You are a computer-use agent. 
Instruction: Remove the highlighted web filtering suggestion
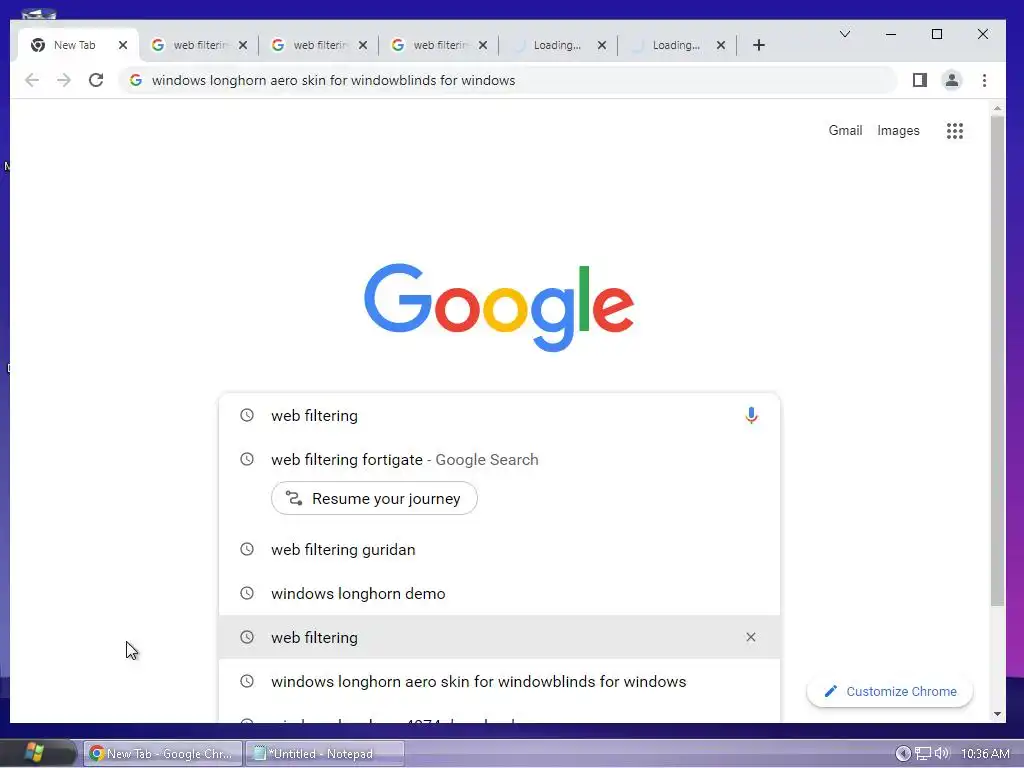click(x=750, y=637)
